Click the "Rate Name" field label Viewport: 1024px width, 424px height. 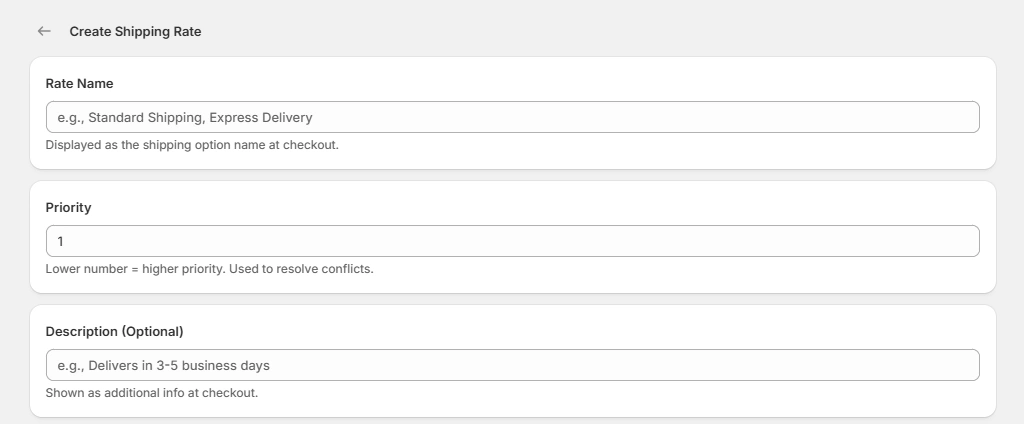click(x=79, y=84)
